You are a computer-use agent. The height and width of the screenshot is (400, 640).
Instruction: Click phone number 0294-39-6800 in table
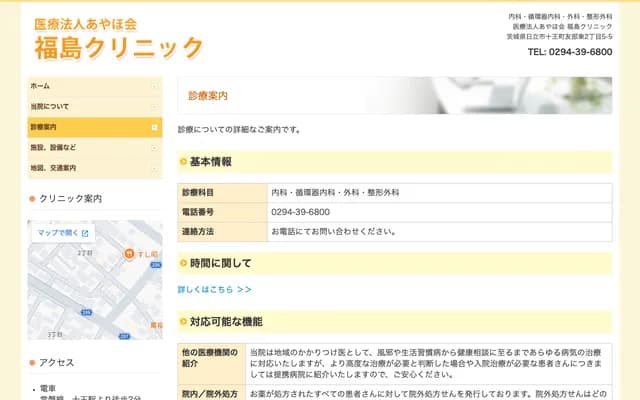point(300,212)
